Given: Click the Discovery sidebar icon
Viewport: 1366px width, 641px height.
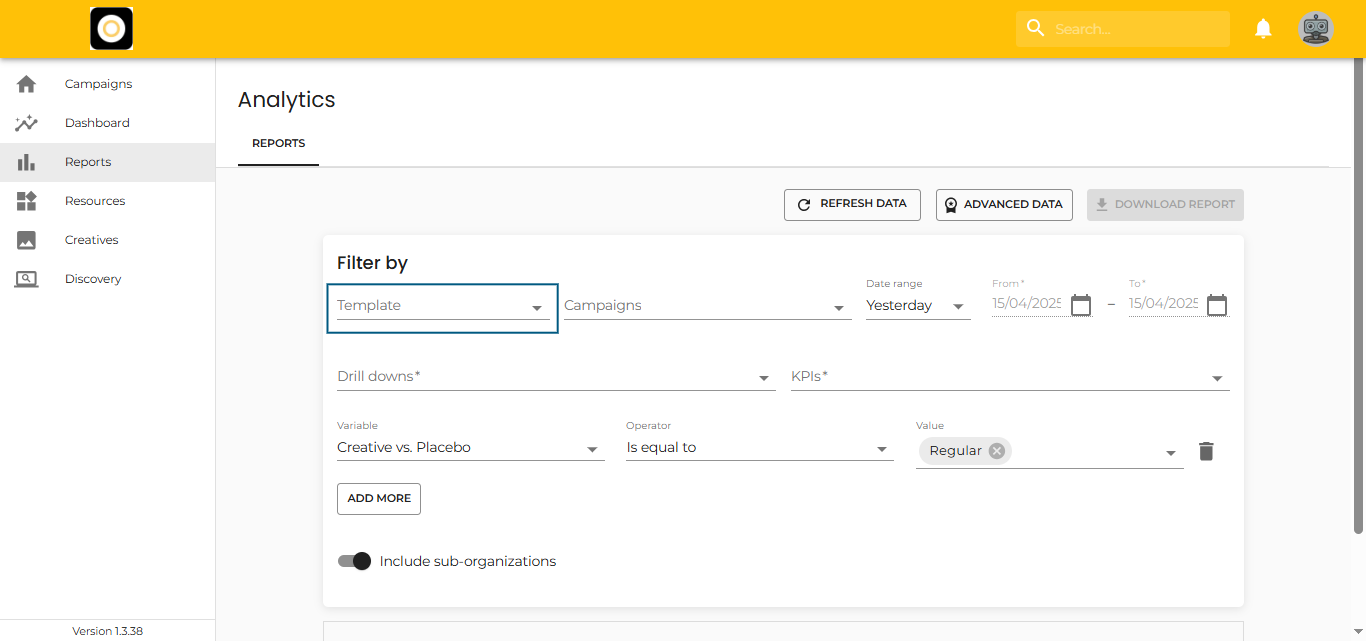Looking at the screenshot, I should pos(27,279).
